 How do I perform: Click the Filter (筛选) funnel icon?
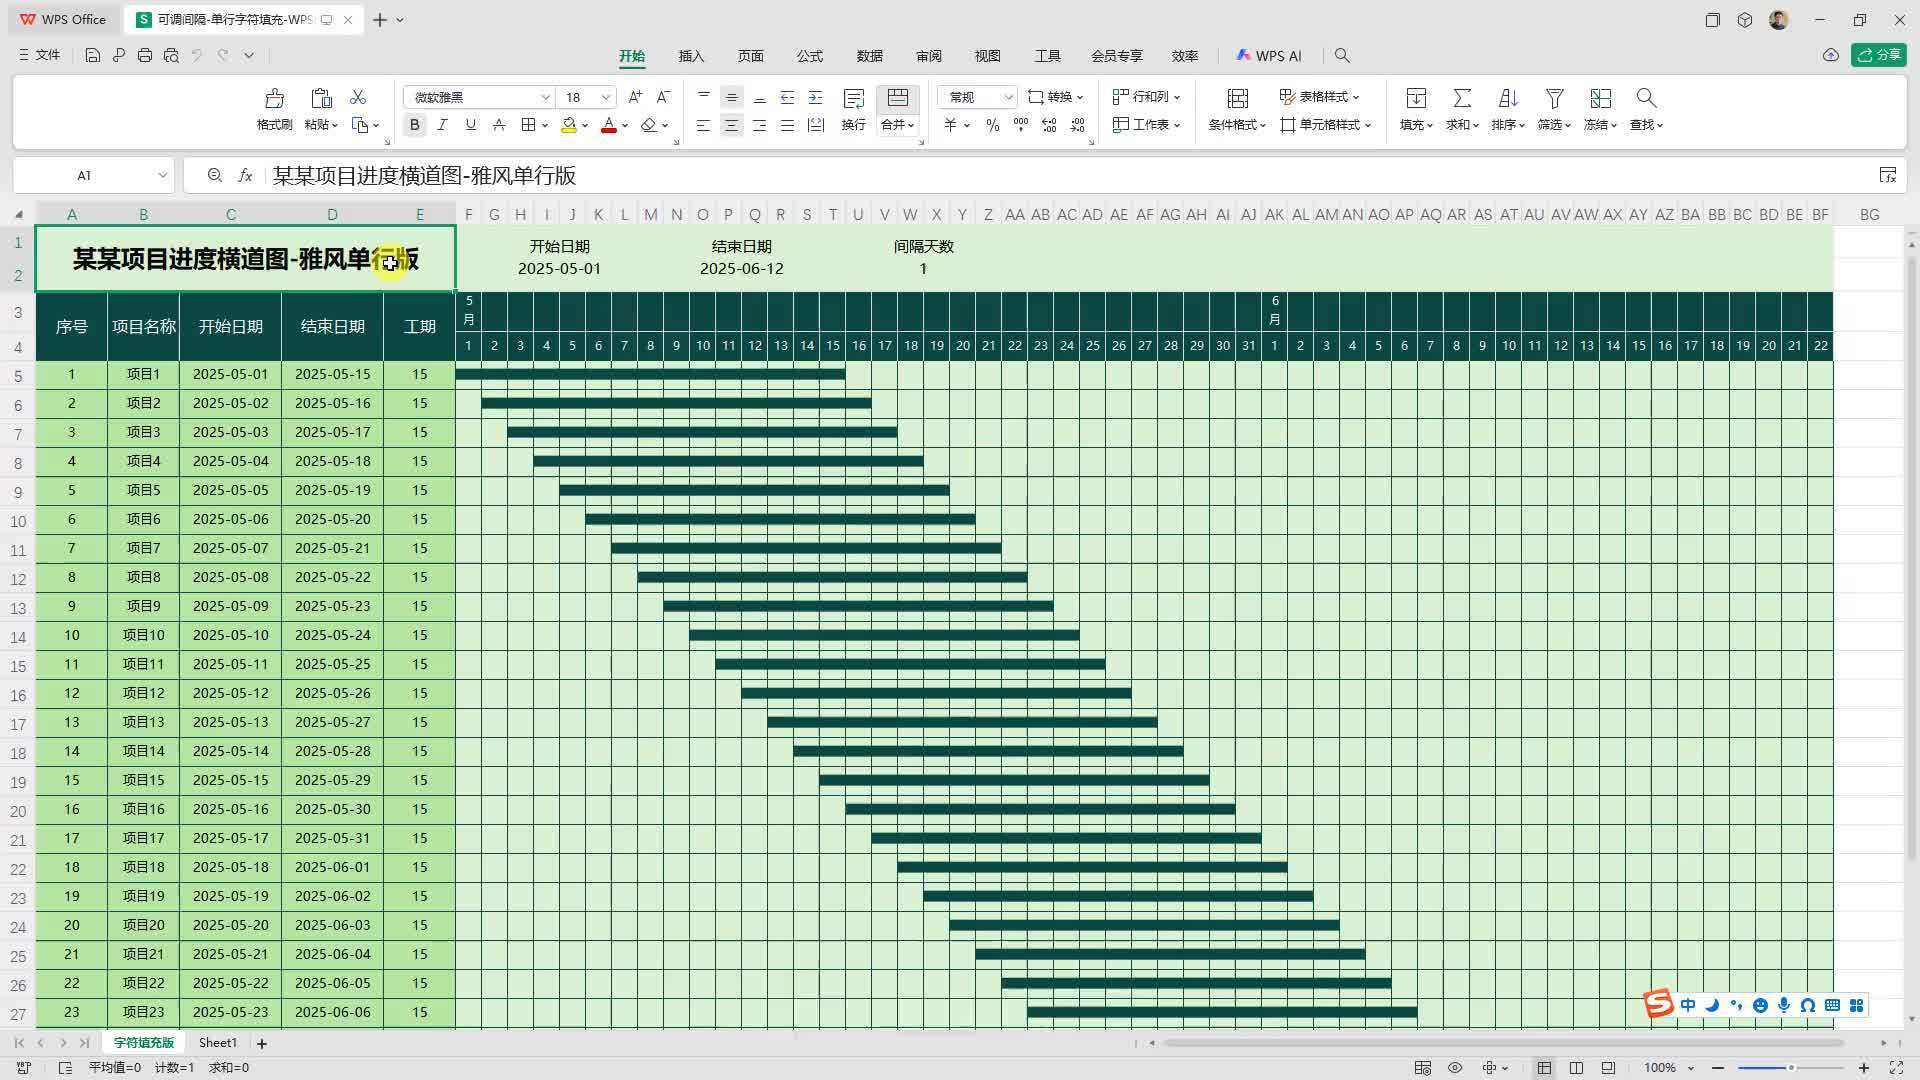[x=1553, y=99]
